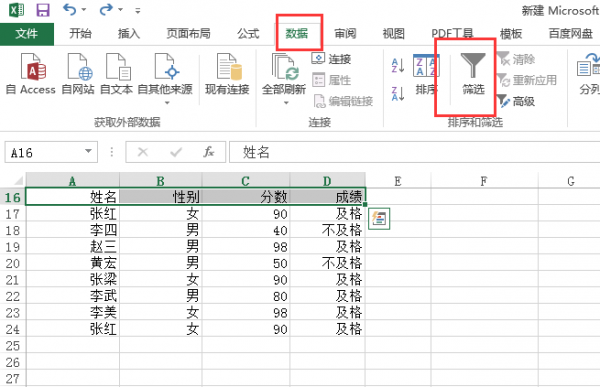Import data using 自 Access
Image resolution: width=600 pixels, height=387 pixels.
[31, 74]
